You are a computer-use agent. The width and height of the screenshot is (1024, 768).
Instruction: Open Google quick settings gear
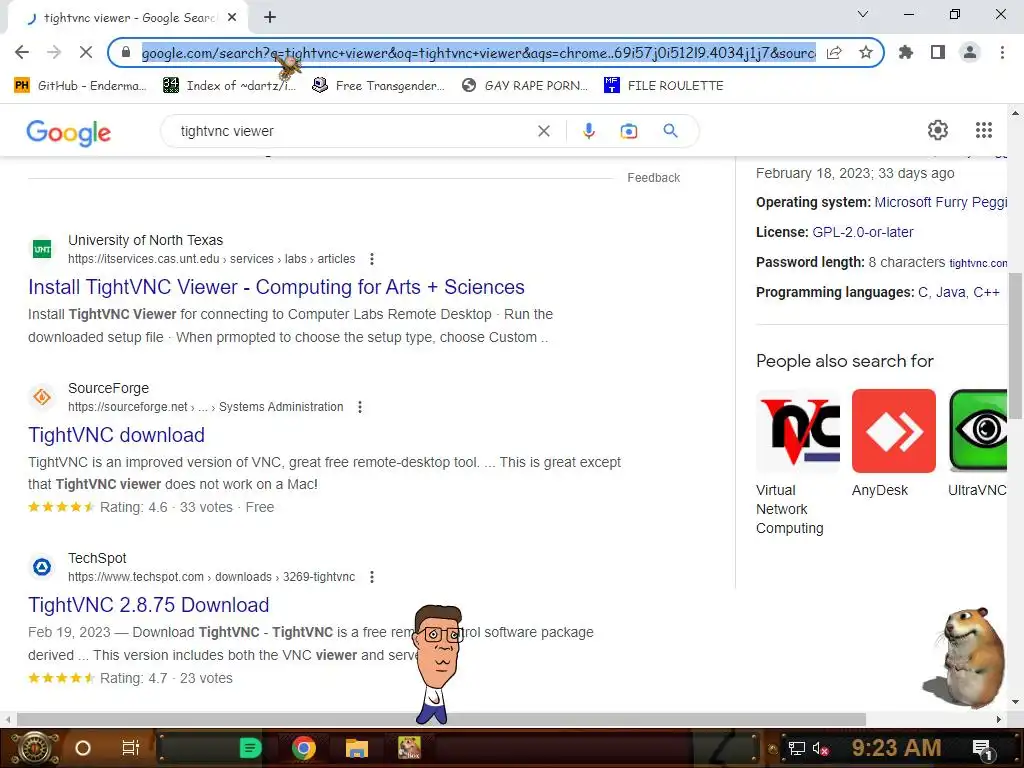point(938,130)
